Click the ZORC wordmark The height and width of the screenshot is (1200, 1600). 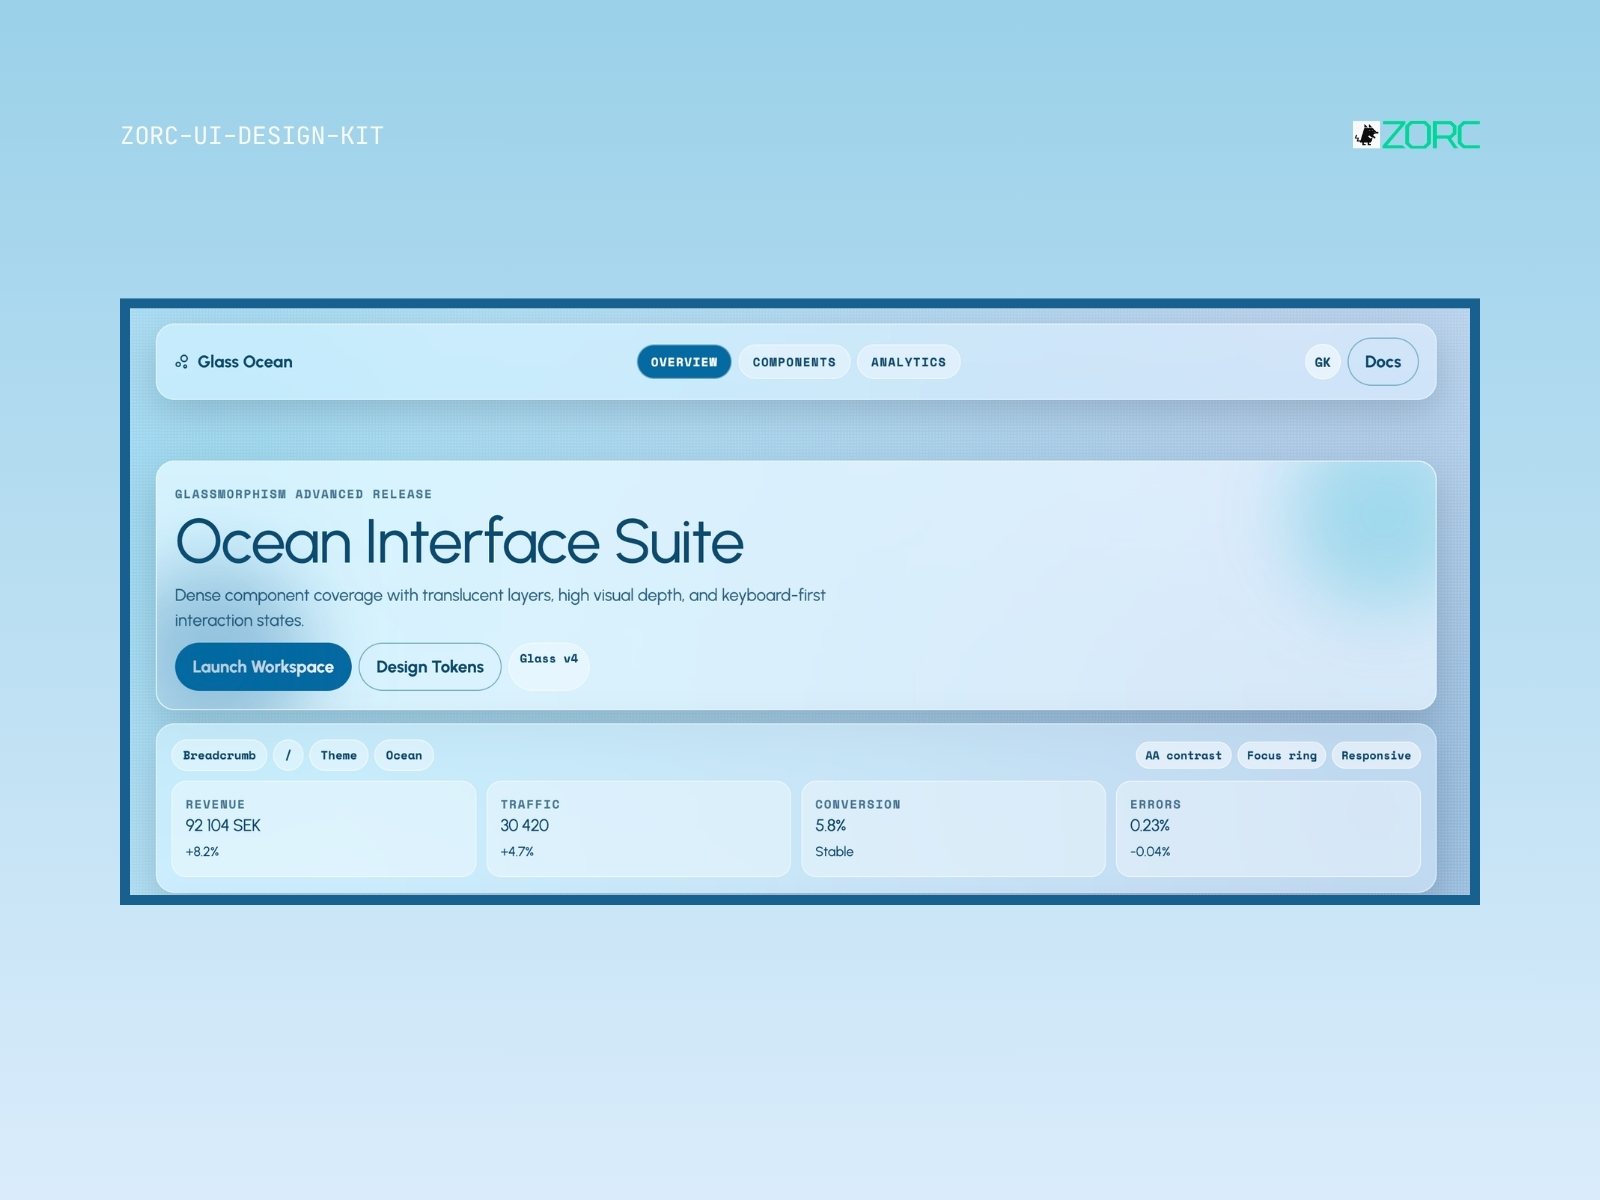1431,135
